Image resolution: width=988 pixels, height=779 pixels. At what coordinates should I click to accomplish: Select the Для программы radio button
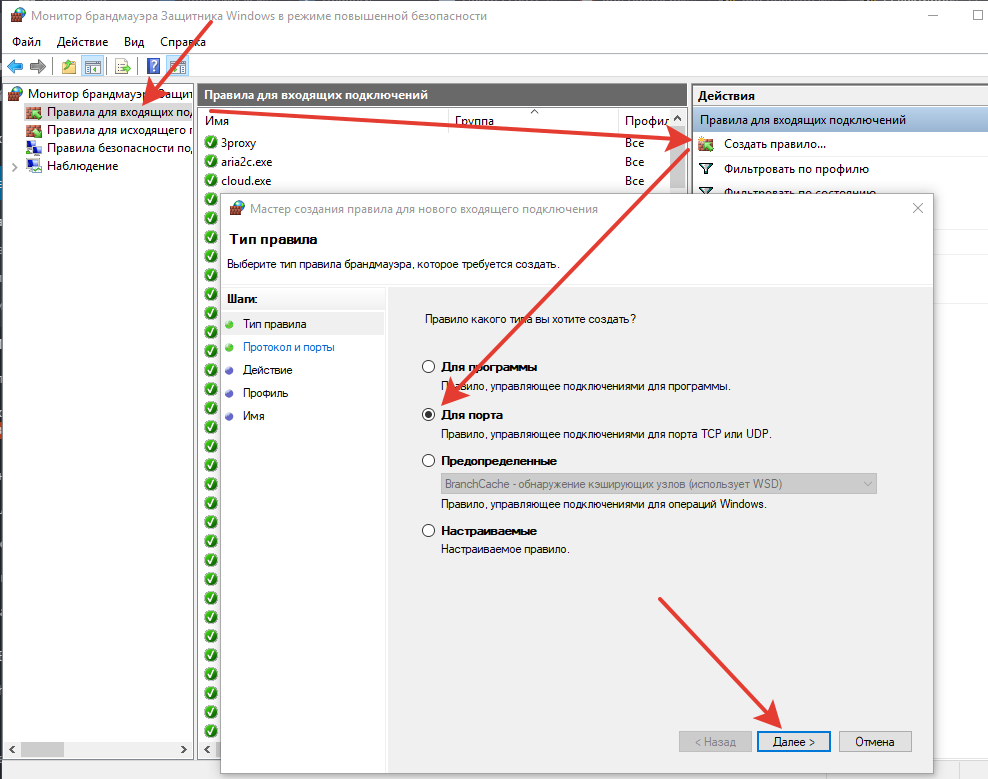pos(428,367)
